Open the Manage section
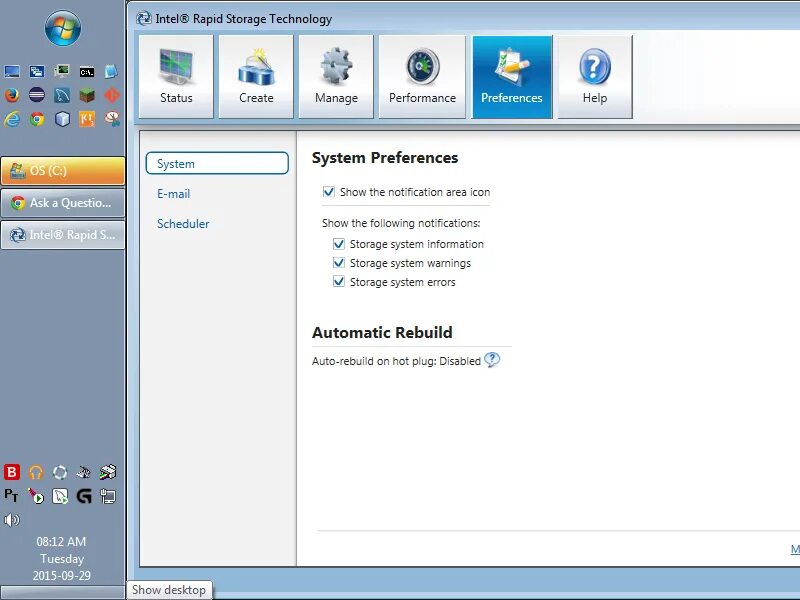 coord(336,77)
